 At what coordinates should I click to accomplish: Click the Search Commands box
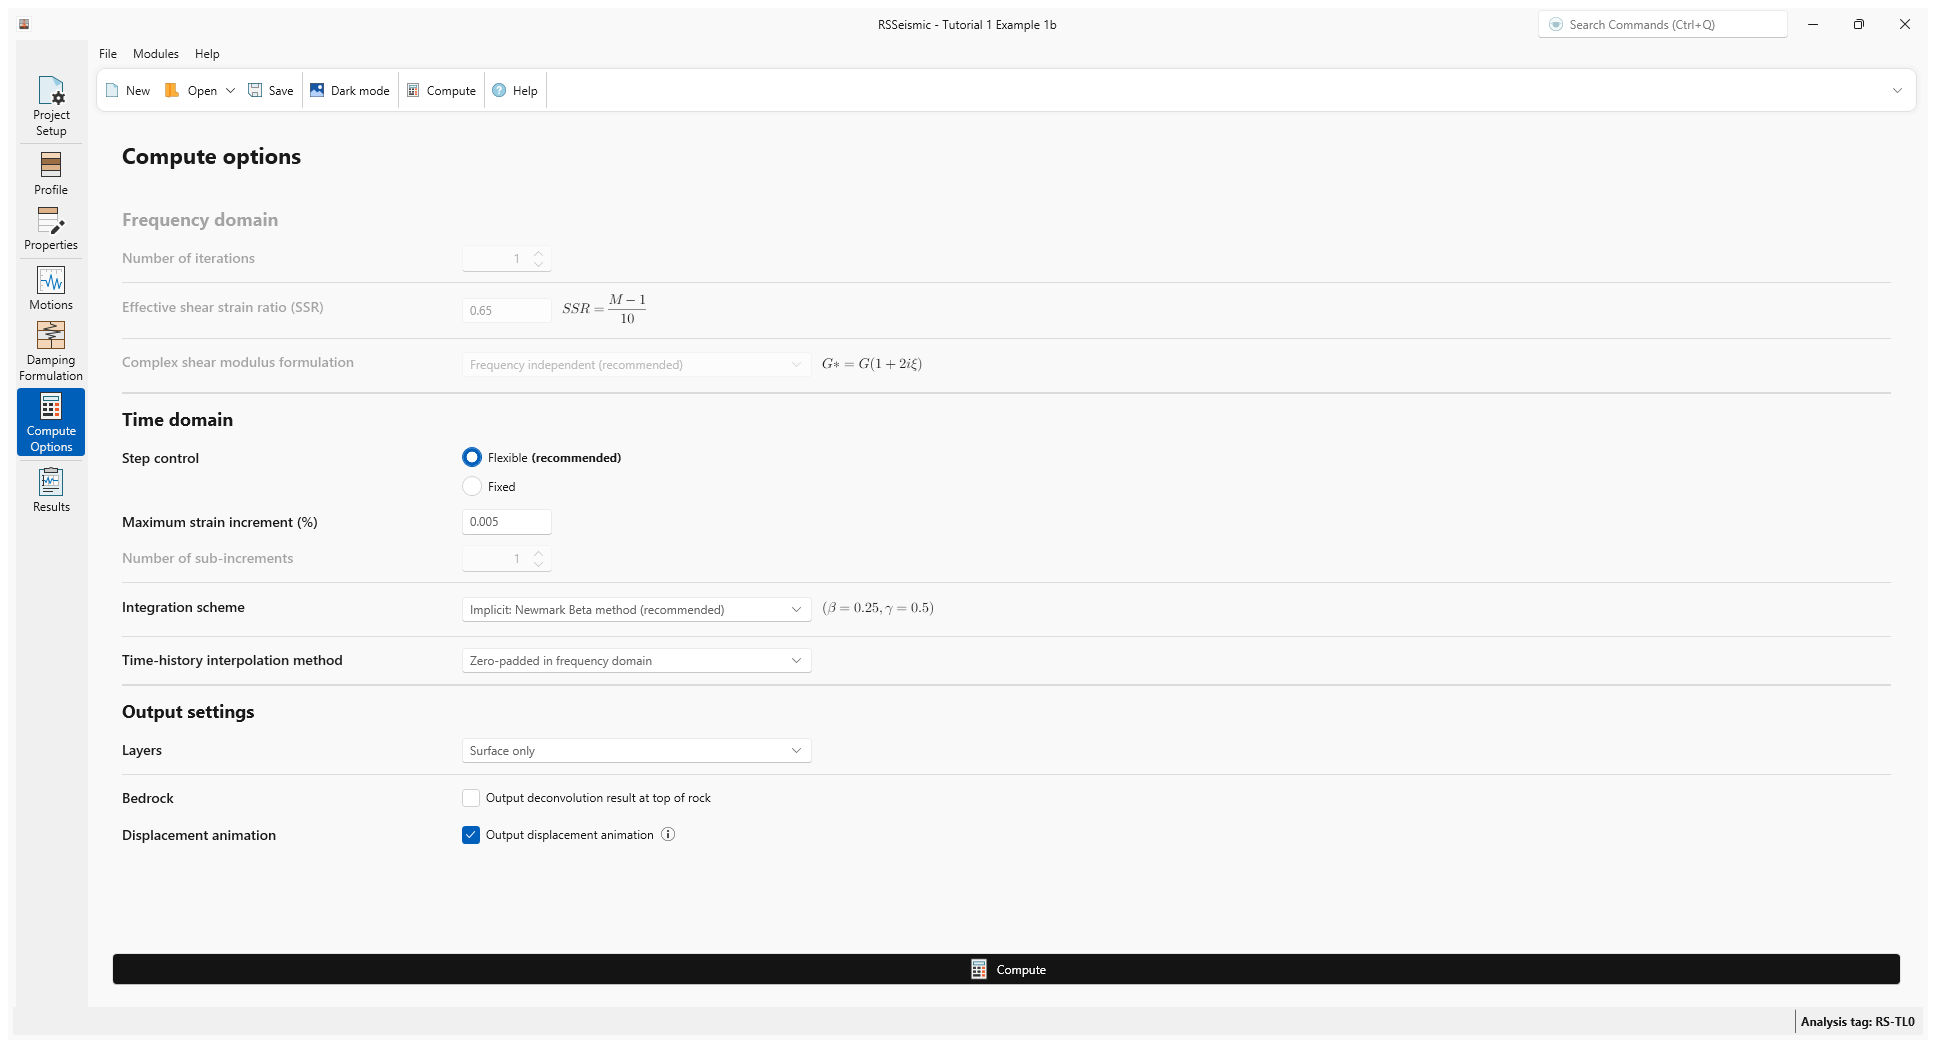point(1662,24)
